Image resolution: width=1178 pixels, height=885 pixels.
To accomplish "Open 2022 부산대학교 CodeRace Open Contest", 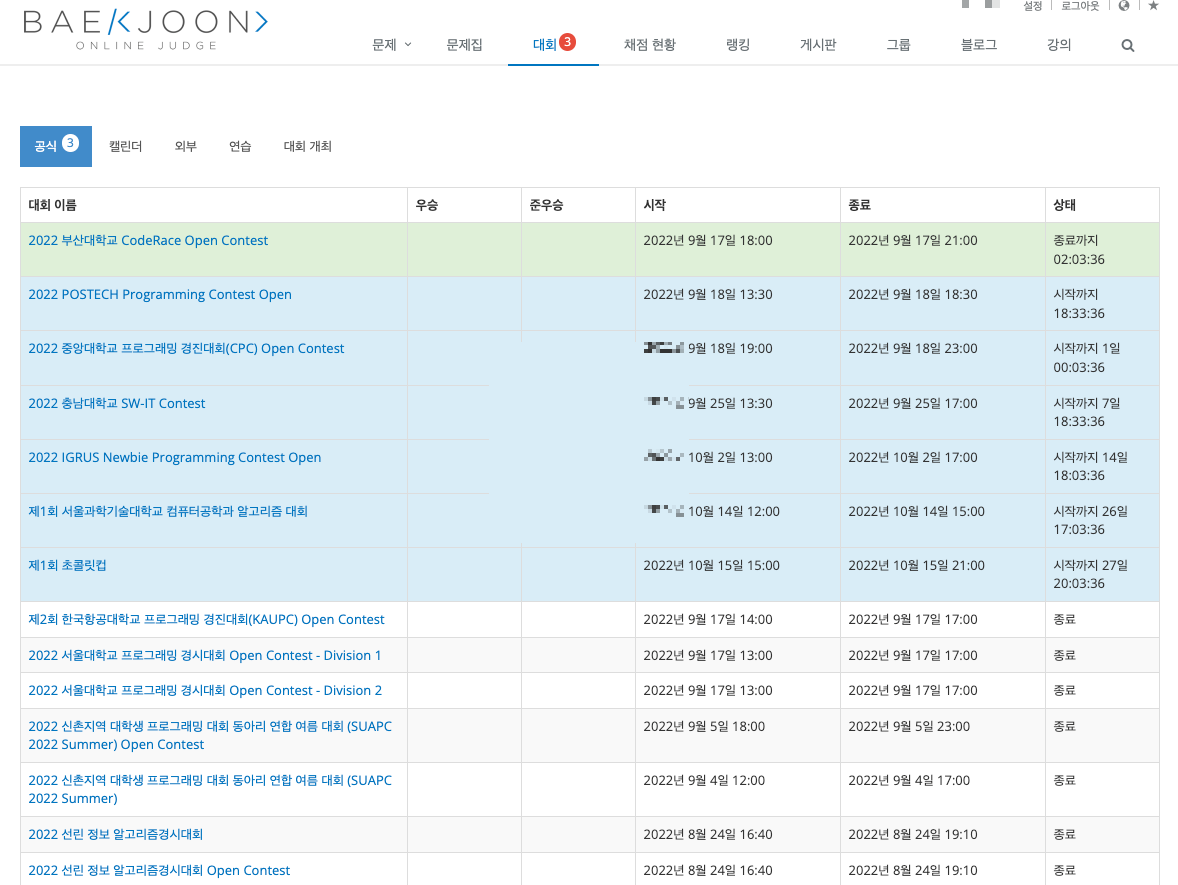I will (x=148, y=240).
